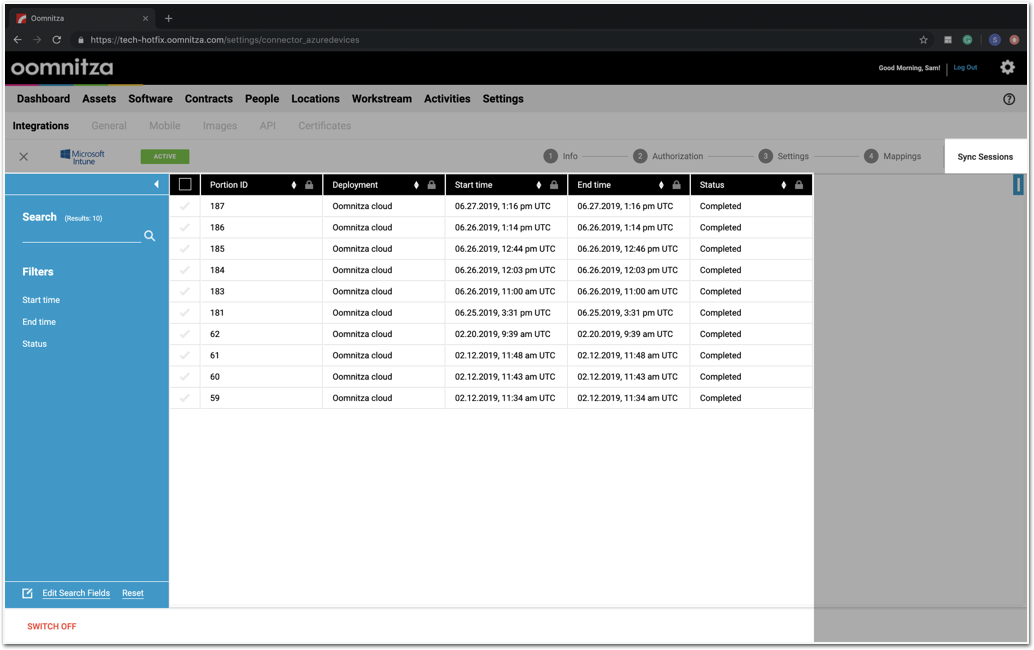Switch to the Sync Sessions tab

(x=984, y=156)
